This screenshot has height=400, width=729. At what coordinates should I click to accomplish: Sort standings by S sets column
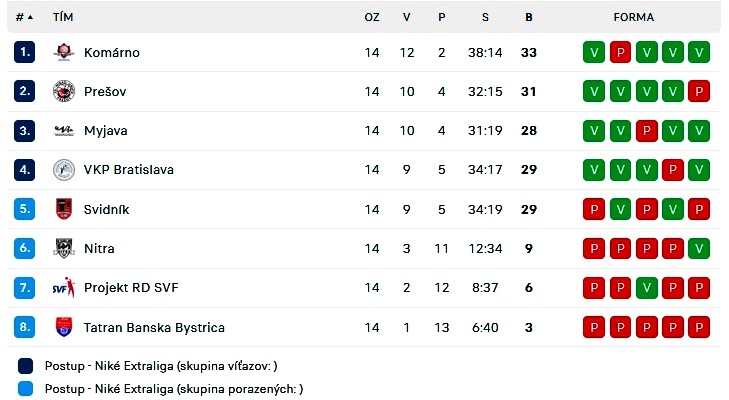485,17
